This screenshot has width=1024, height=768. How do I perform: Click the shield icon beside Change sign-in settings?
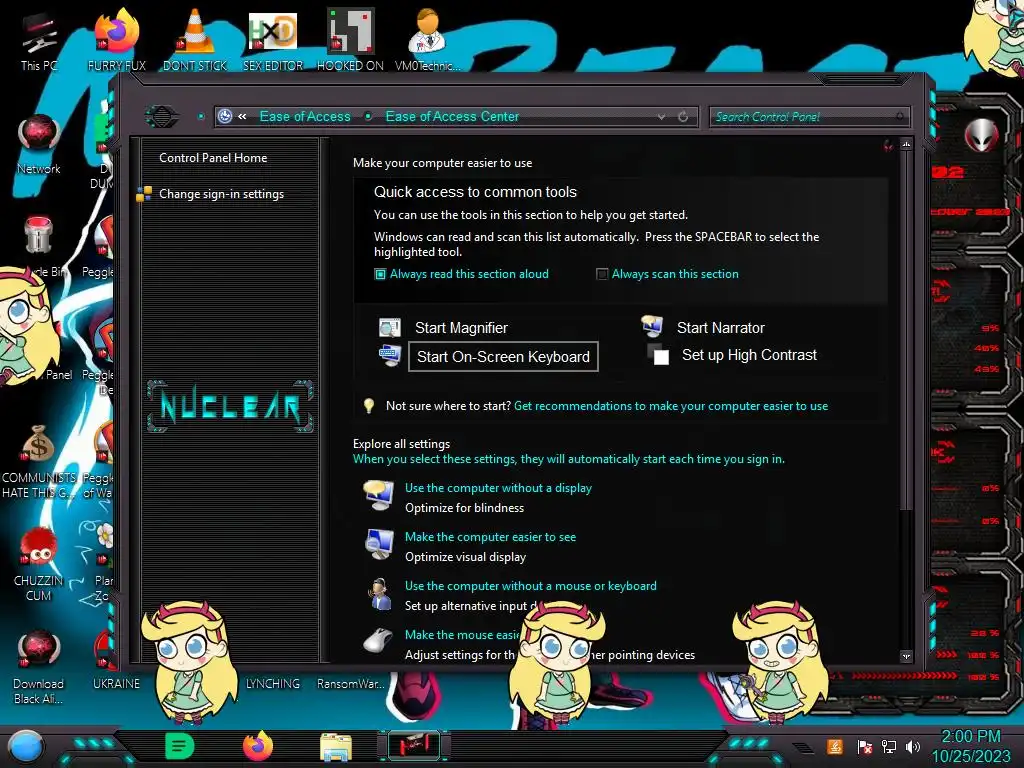pyautogui.click(x=144, y=194)
